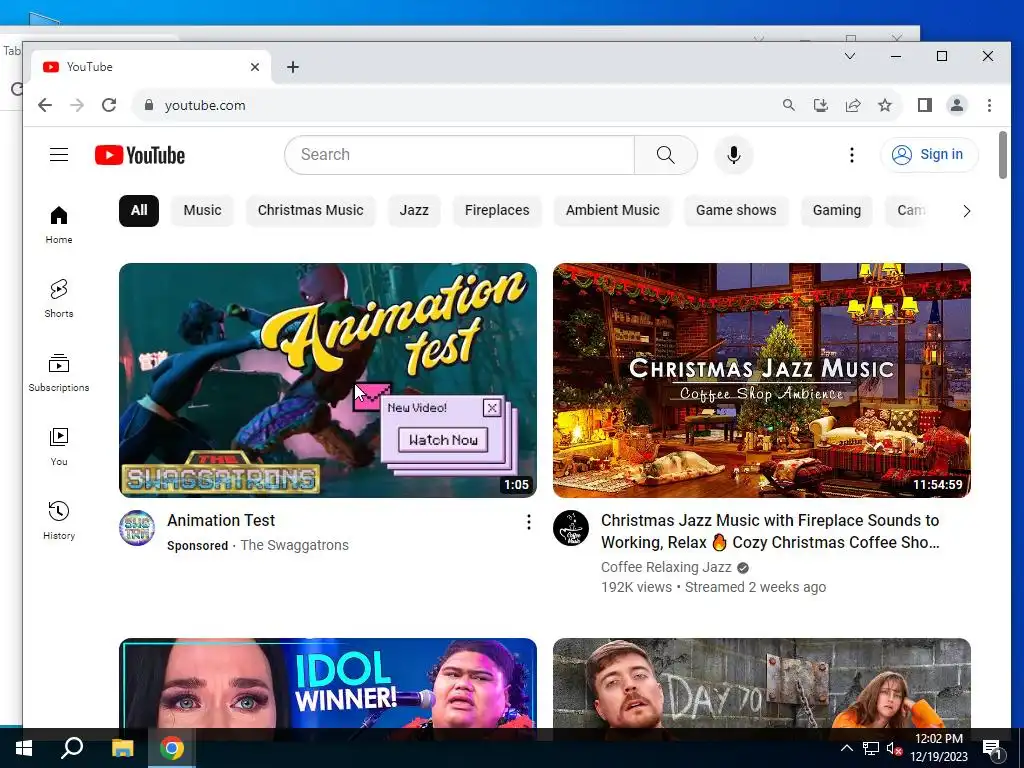Open the Windows notification center
This screenshot has width=1024, height=768.
pyautogui.click(x=992, y=748)
